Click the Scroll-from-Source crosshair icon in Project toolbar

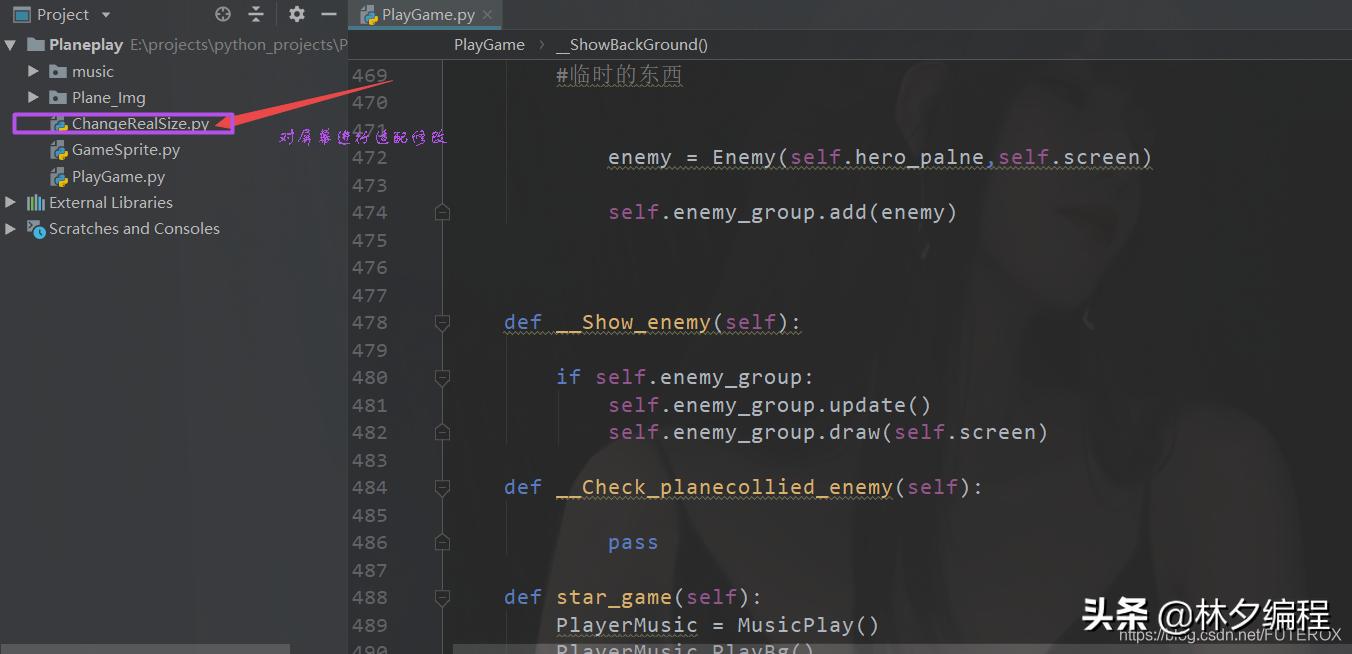point(222,14)
